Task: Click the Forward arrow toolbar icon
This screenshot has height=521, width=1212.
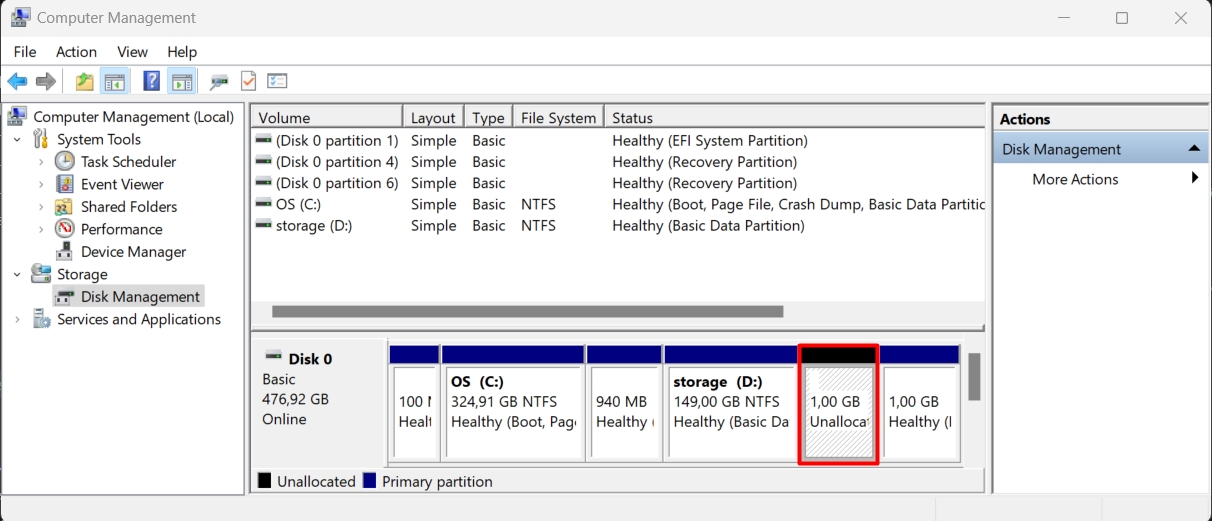Action: [x=45, y=81]
